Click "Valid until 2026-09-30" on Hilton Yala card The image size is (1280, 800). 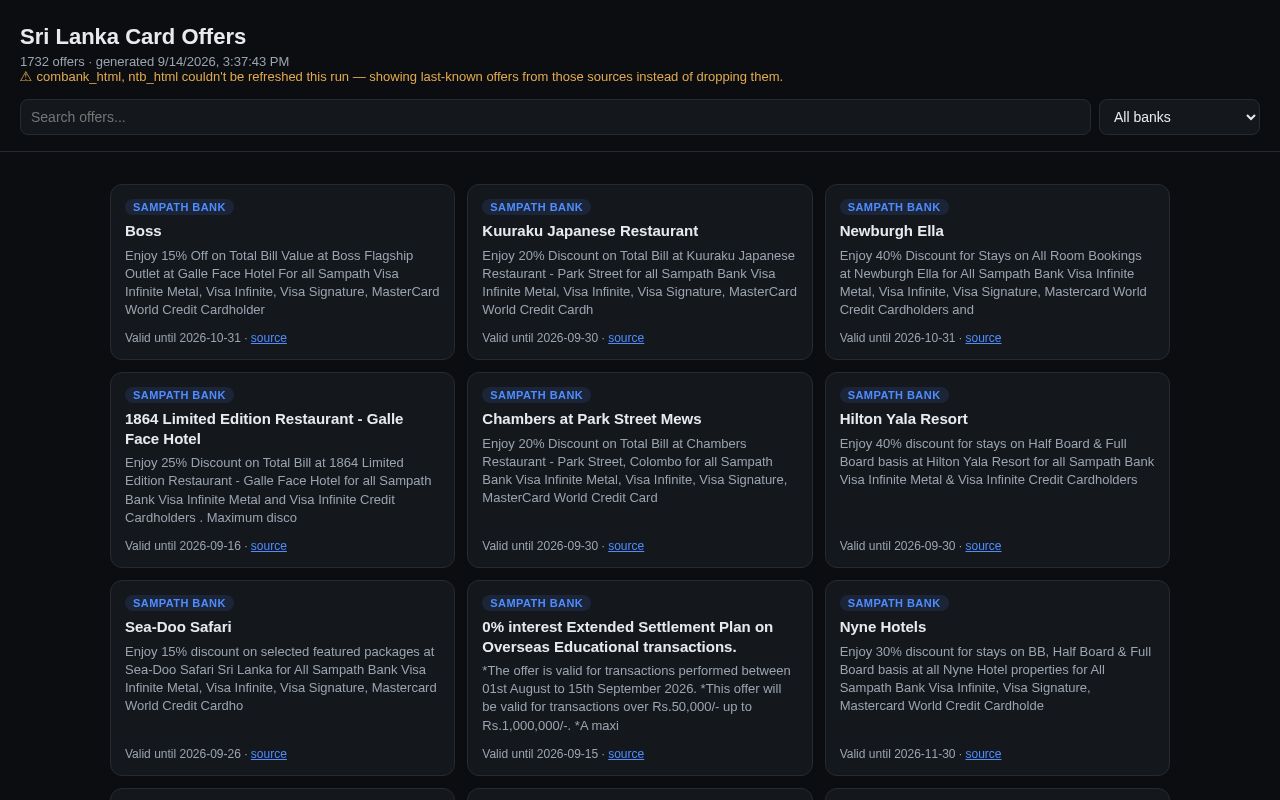pyautogui.click(x=898, y=546)
